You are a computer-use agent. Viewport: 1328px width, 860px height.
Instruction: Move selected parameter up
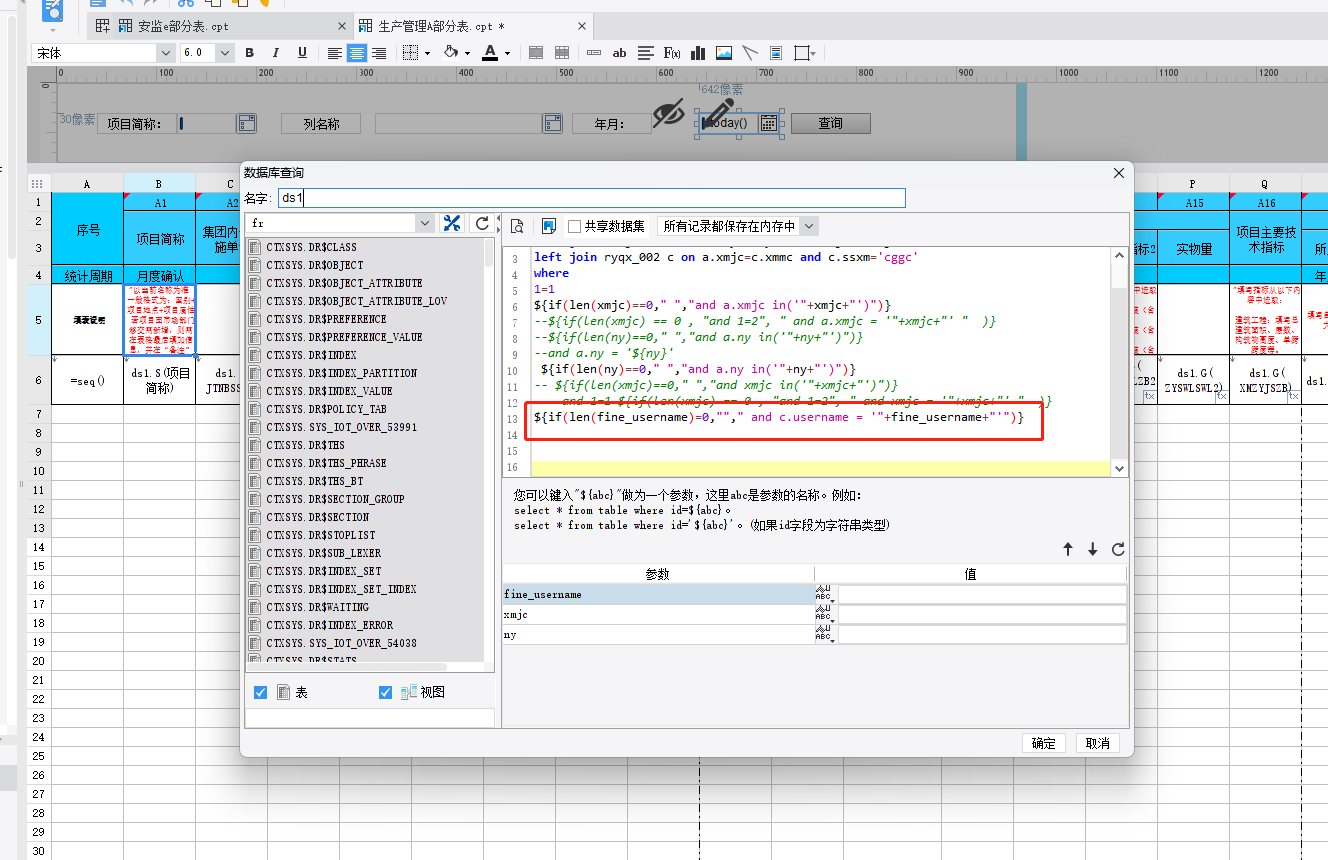[x=1068, y=549]
